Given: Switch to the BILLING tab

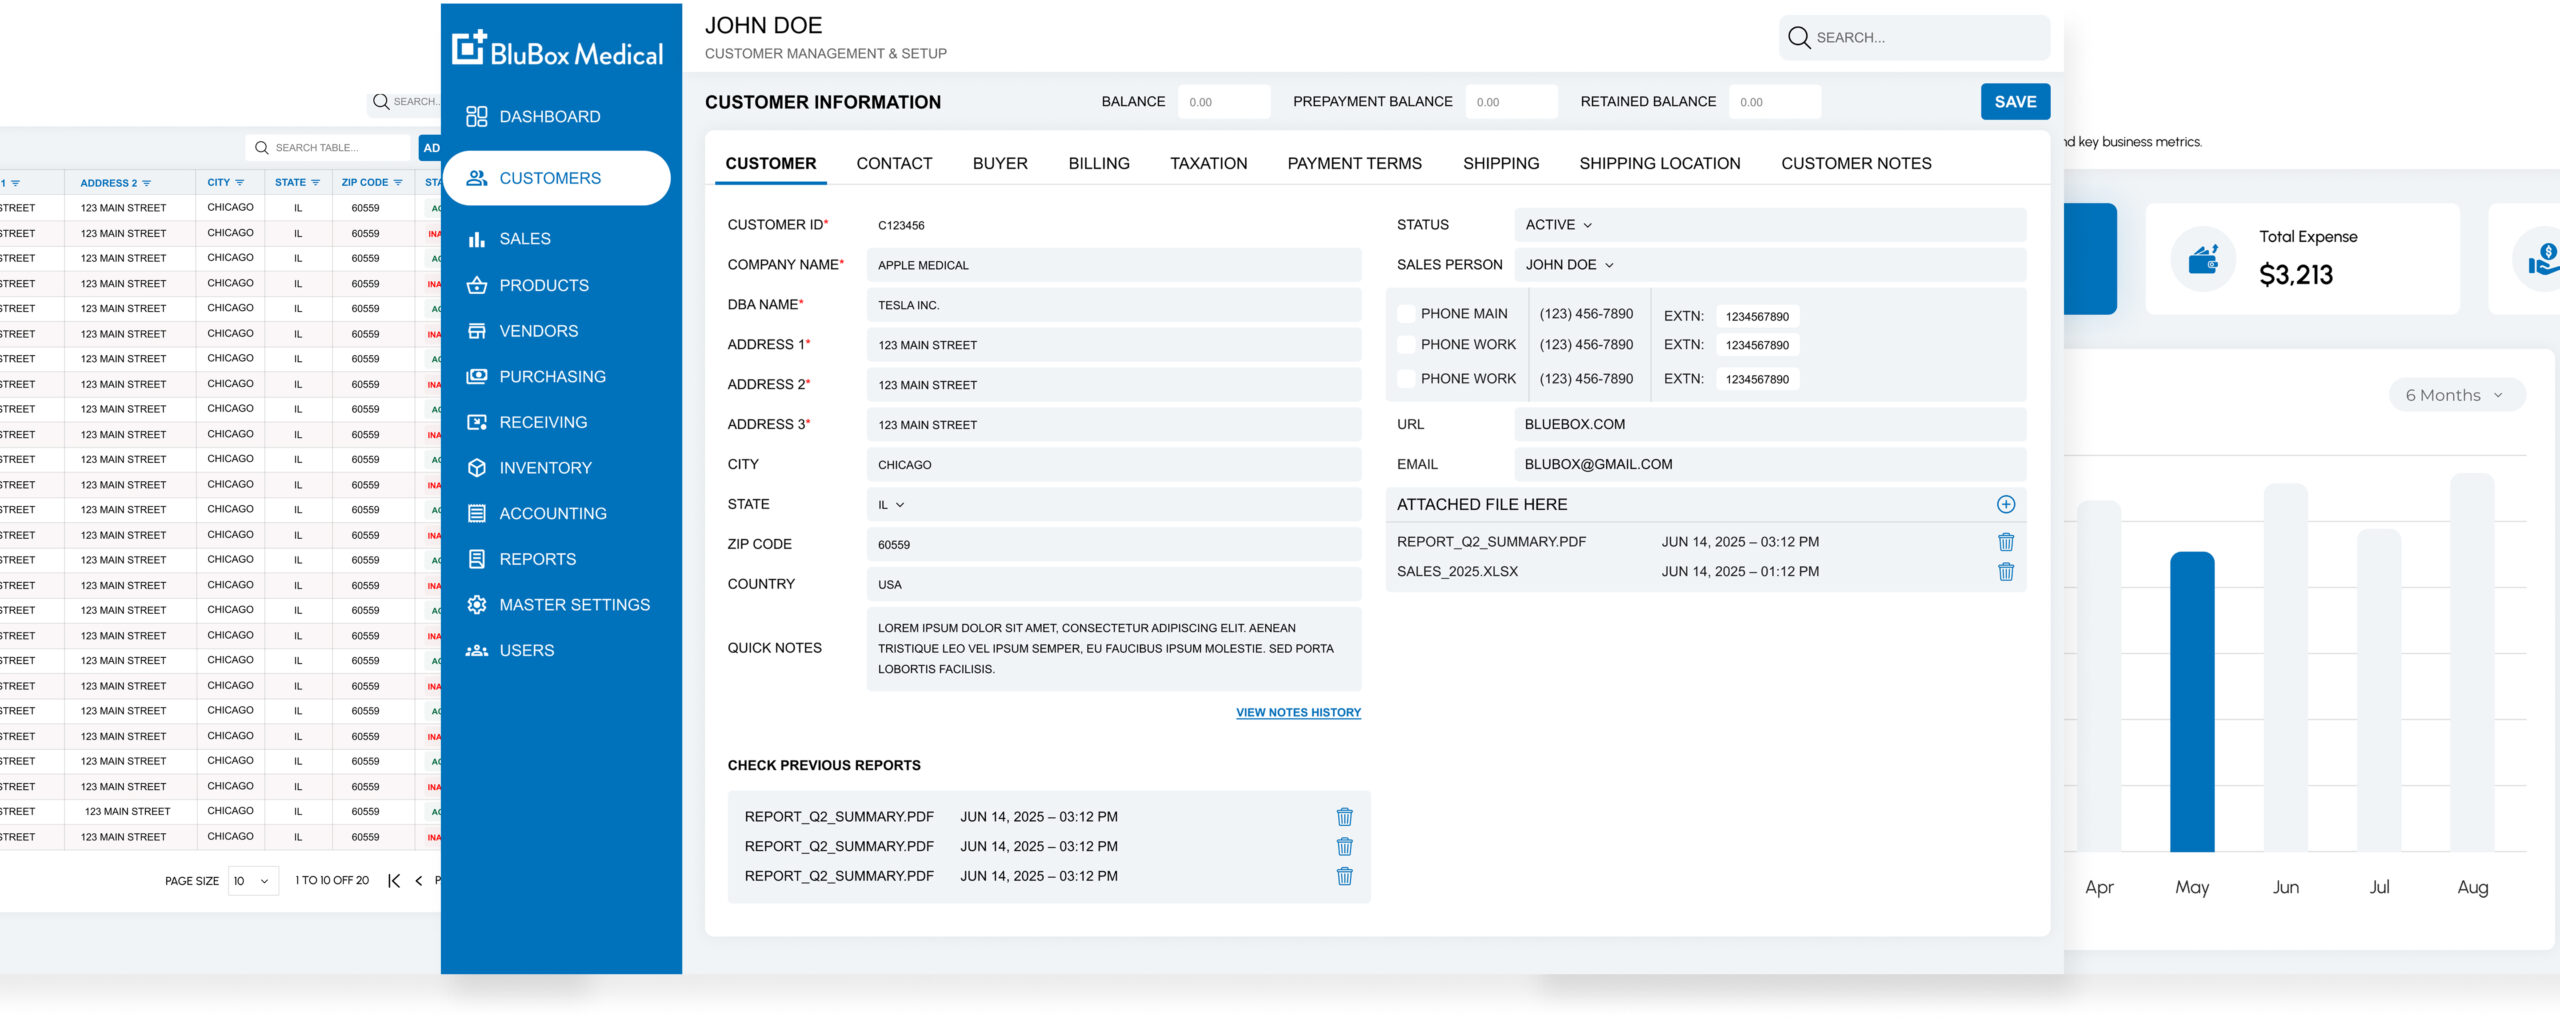Looking at the screenshot, I should tap(1098, 164).
